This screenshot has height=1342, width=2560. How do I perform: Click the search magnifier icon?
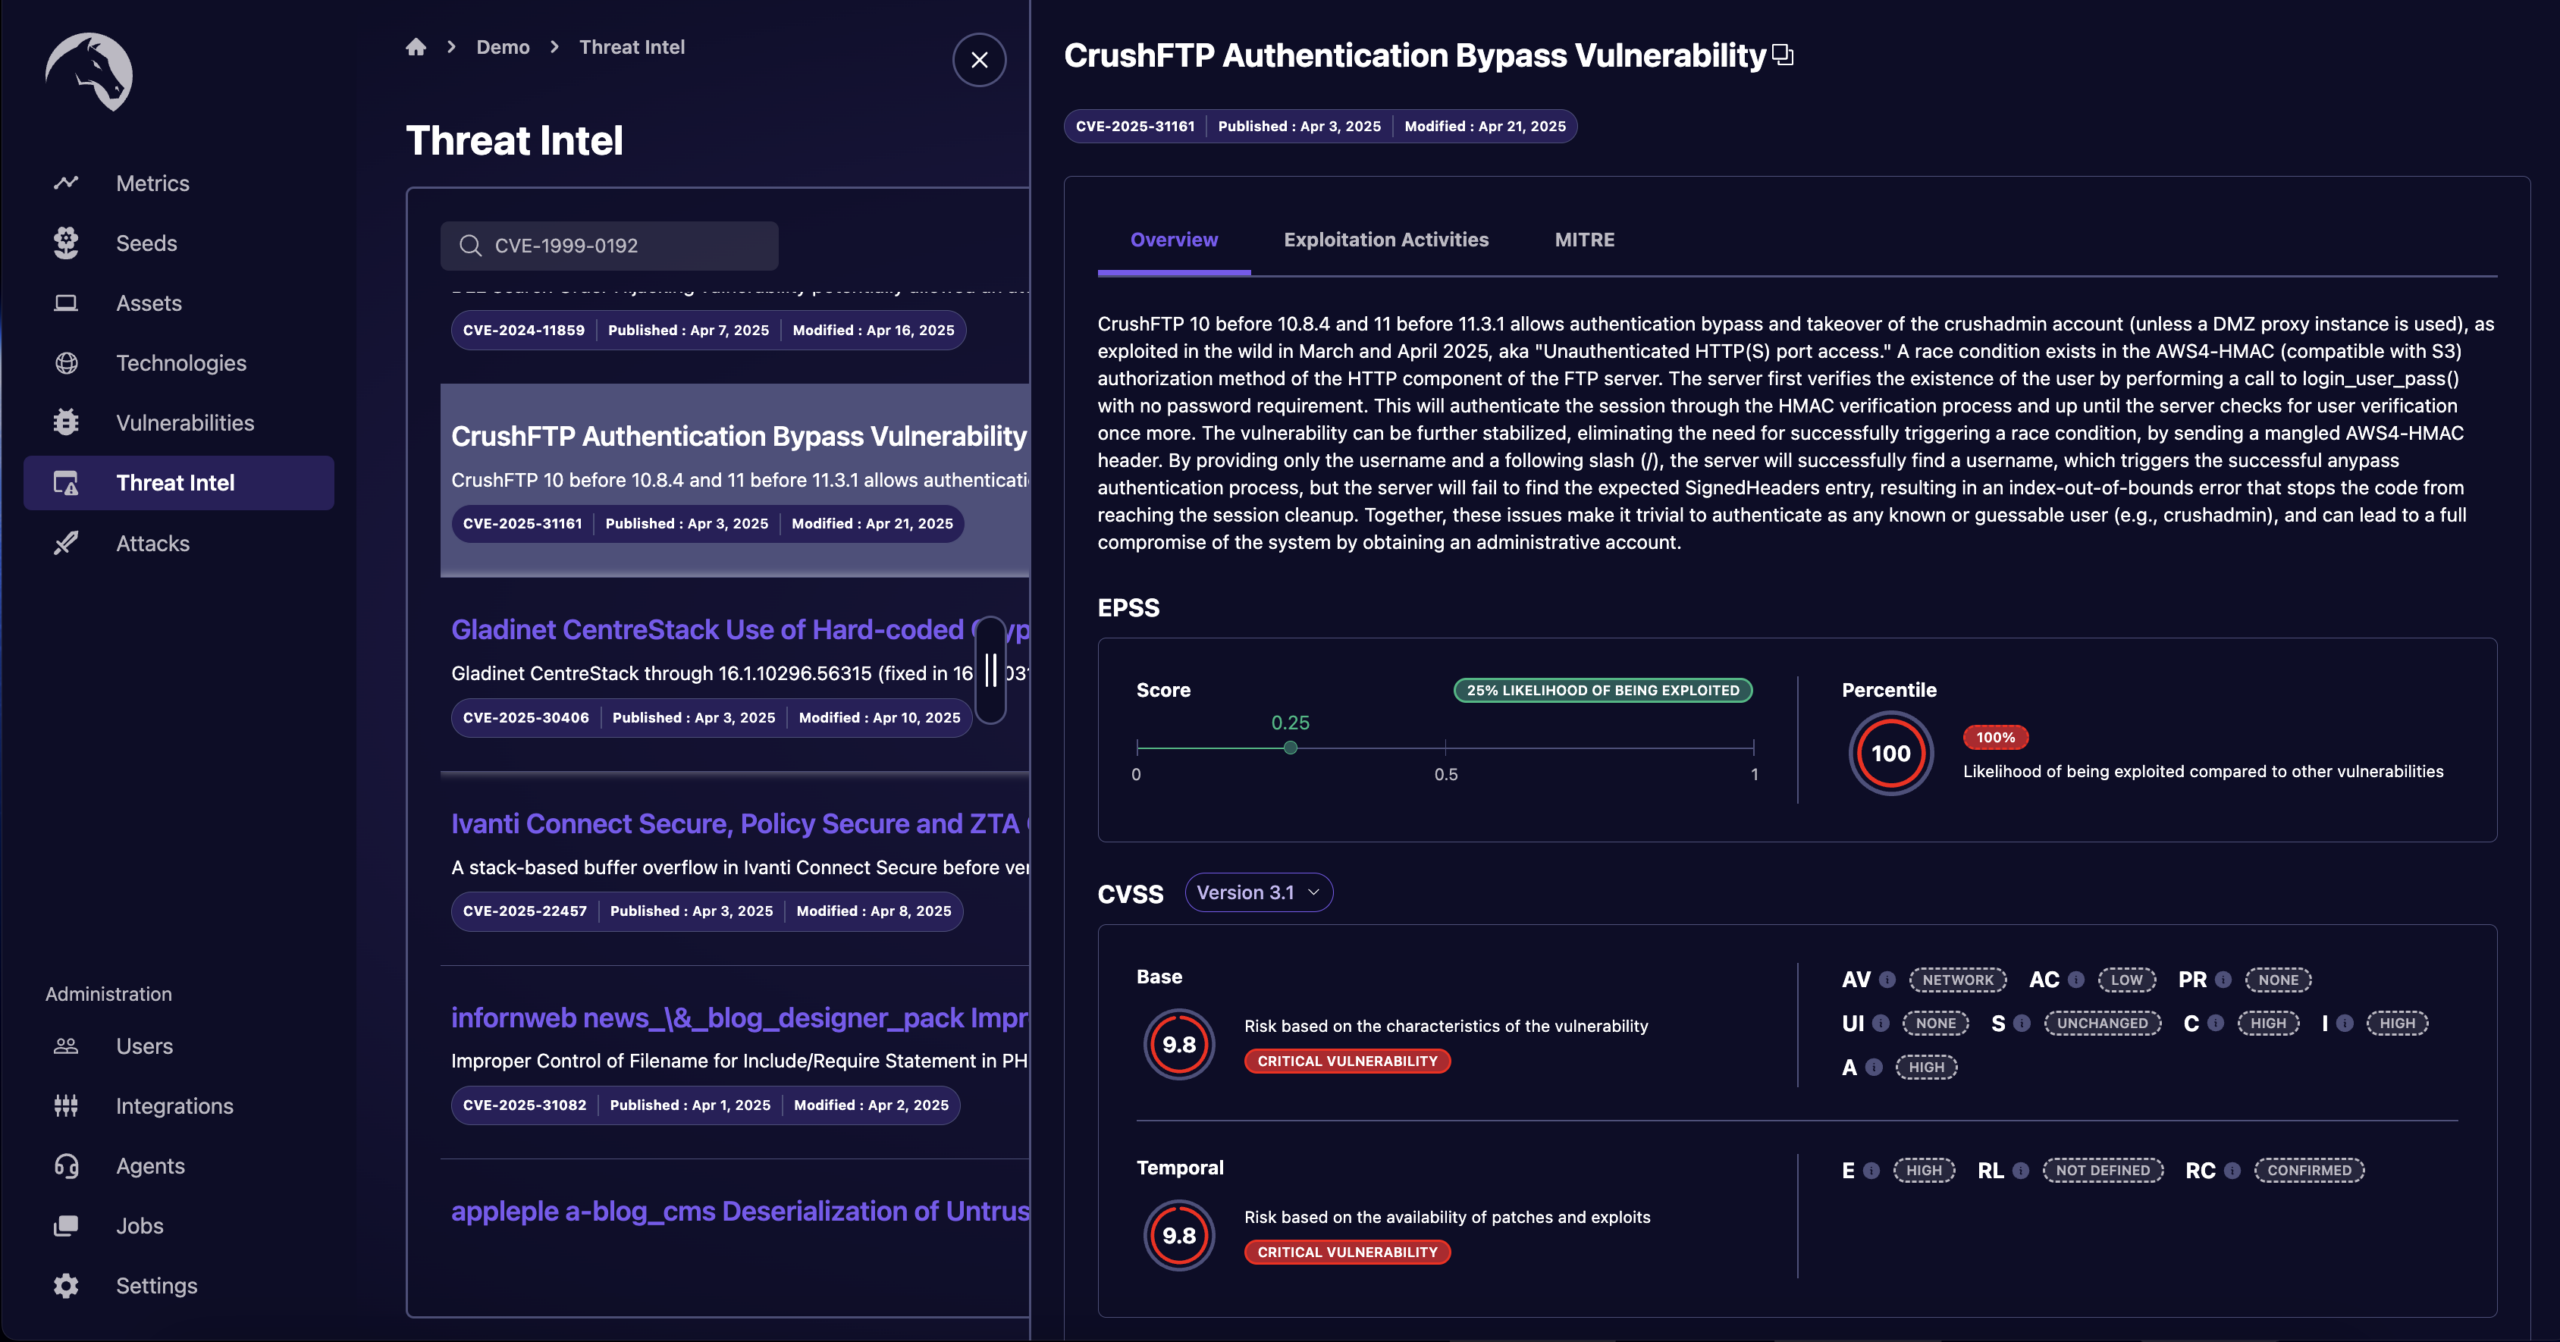point(470,246)
